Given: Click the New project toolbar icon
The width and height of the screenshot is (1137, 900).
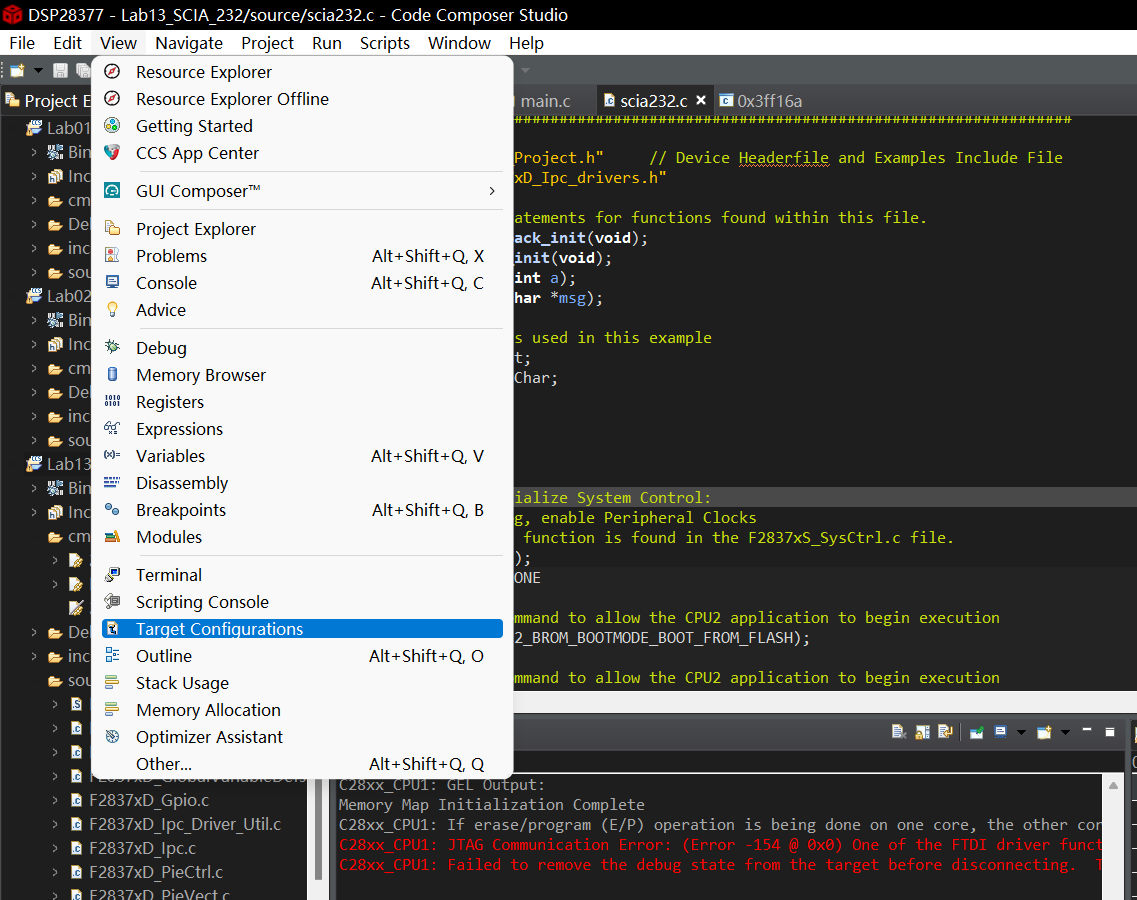Looking at the screenshot, I should (x=18, y=70).
